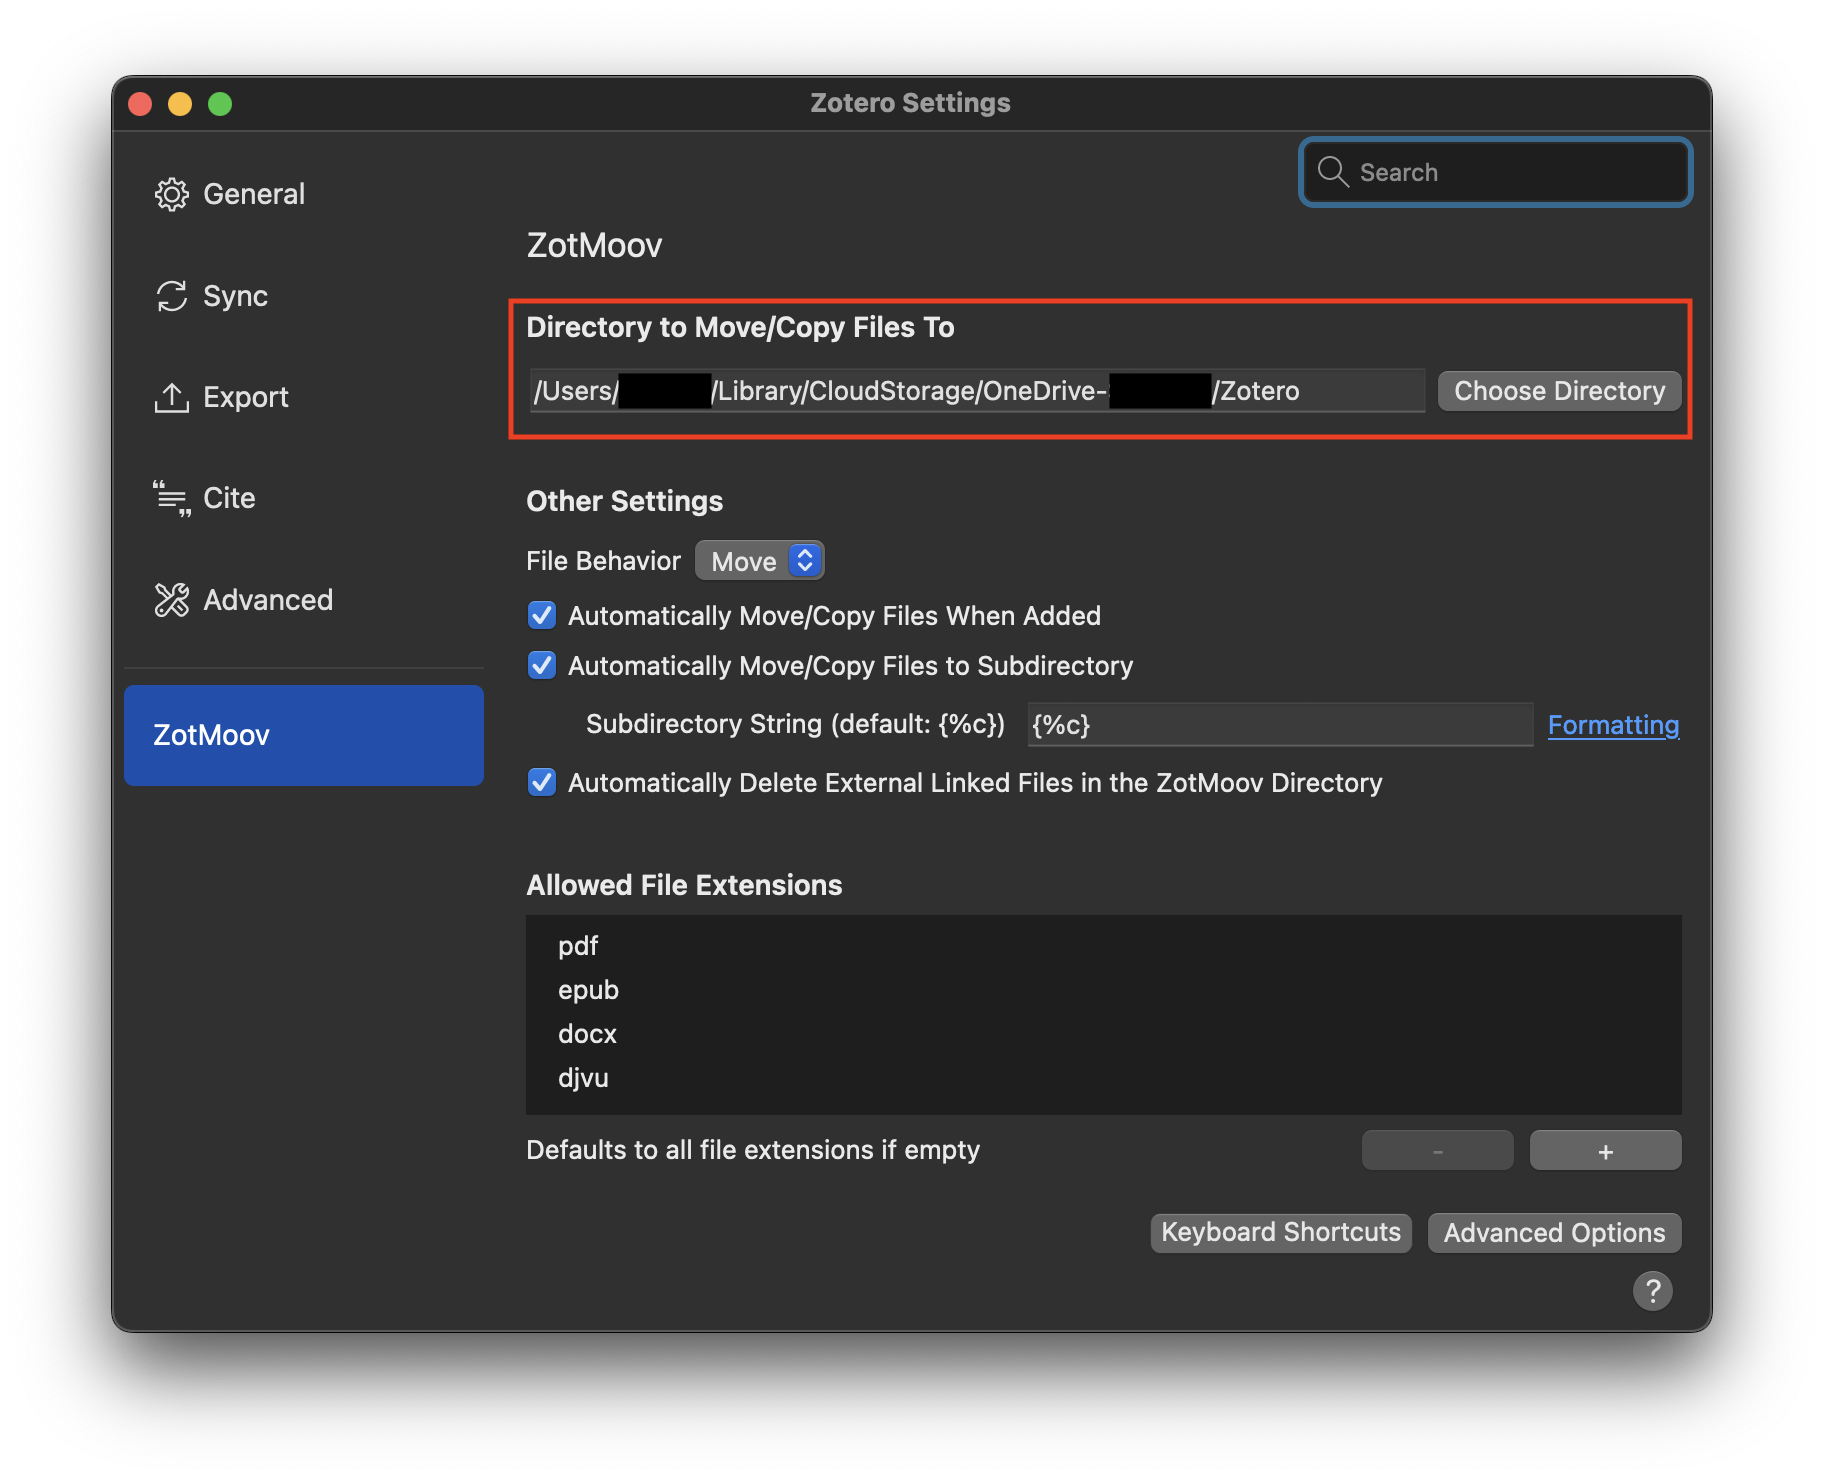Viewport: 1824px width, 1480px height.
Task: Open the Sync settings pane
Action: coord(303,296)
